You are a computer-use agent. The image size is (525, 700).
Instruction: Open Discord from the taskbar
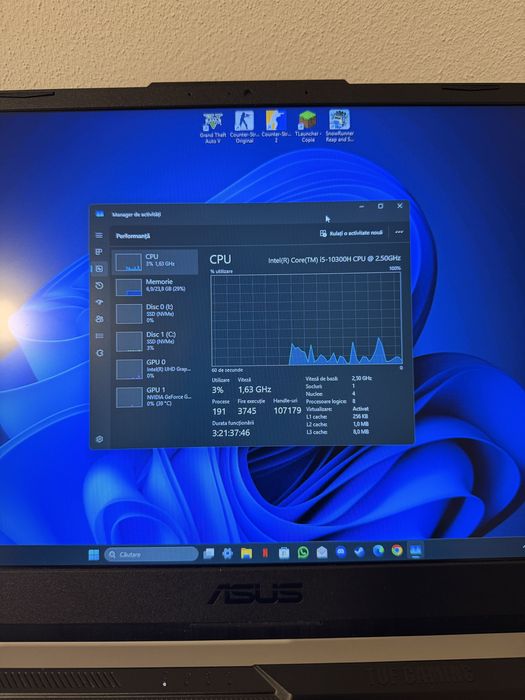(x=341, y=552)
